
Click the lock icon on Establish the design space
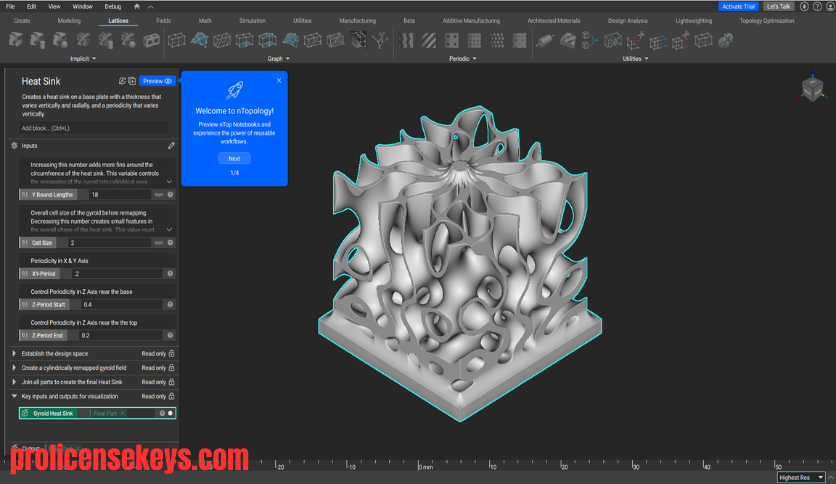pos(171,353)
